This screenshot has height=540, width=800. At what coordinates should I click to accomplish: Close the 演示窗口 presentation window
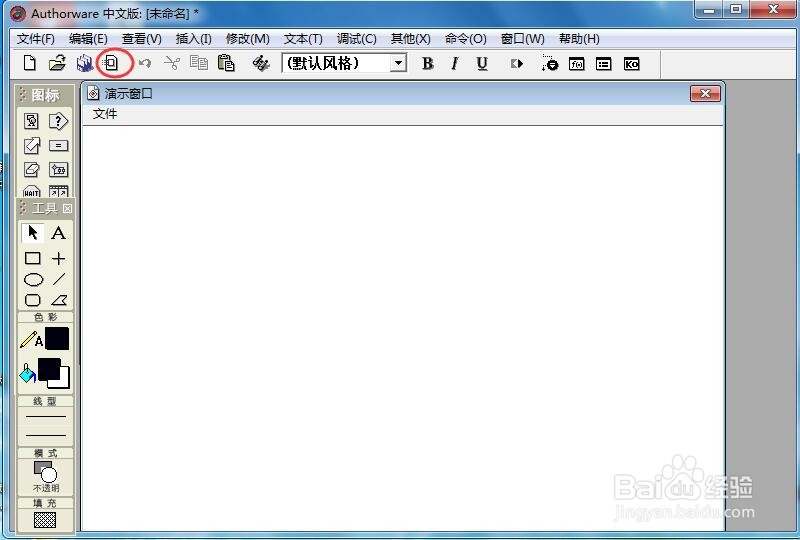[x=705, y=93]
